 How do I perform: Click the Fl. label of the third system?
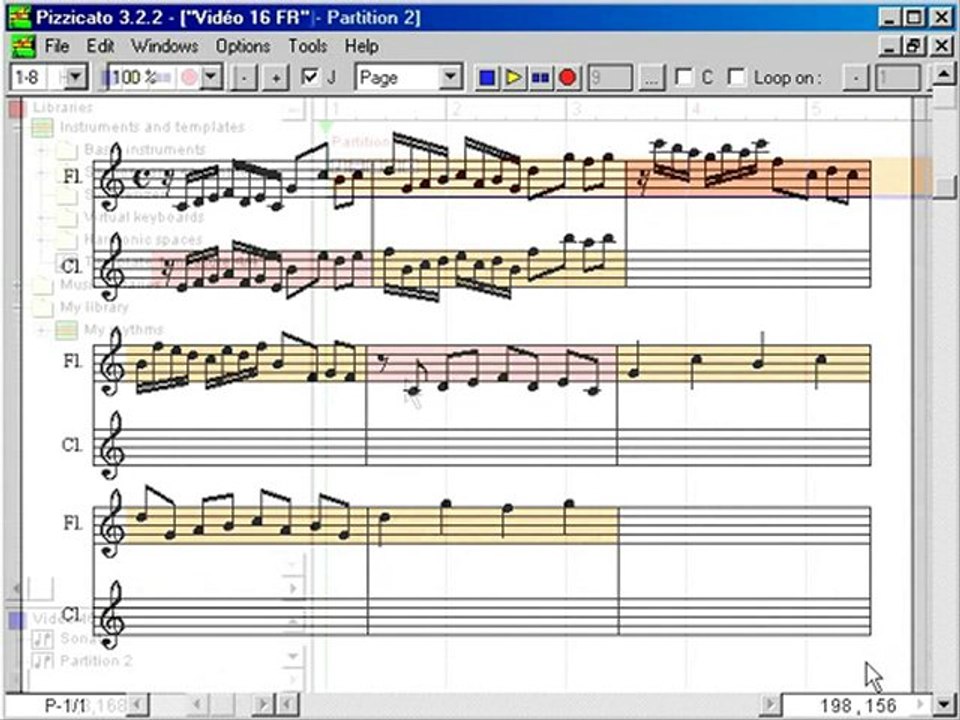[73, 523]
